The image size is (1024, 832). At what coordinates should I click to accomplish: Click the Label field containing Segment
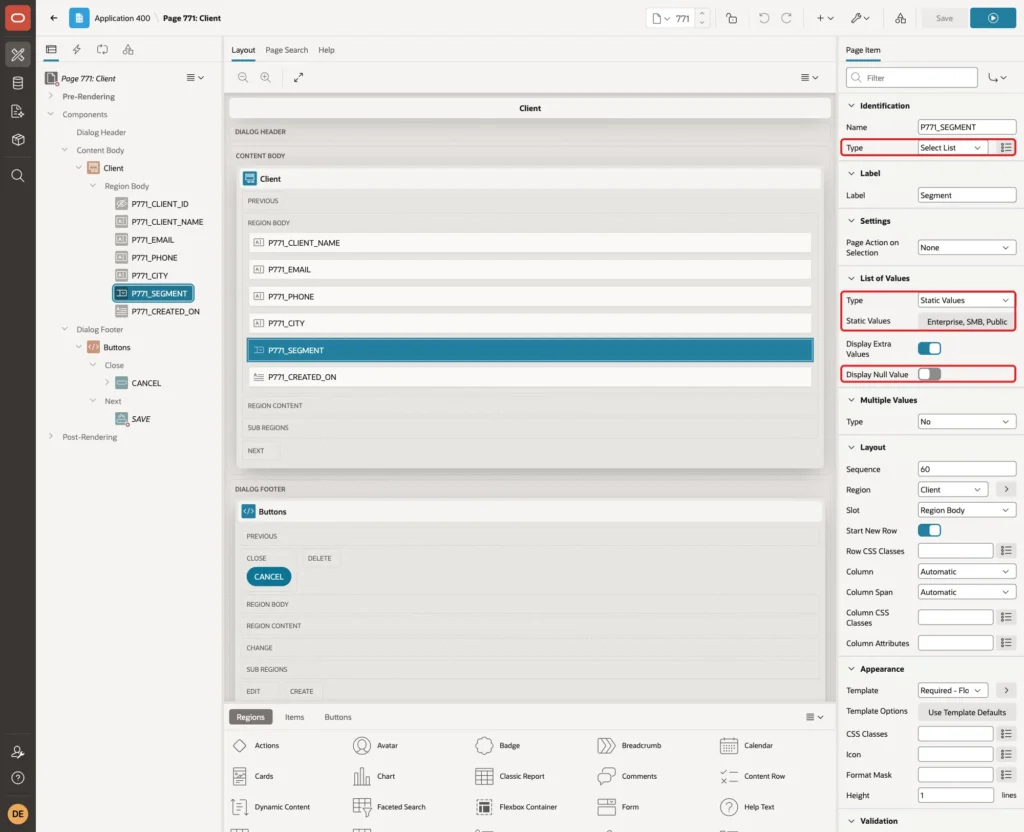tap(967, 195)
